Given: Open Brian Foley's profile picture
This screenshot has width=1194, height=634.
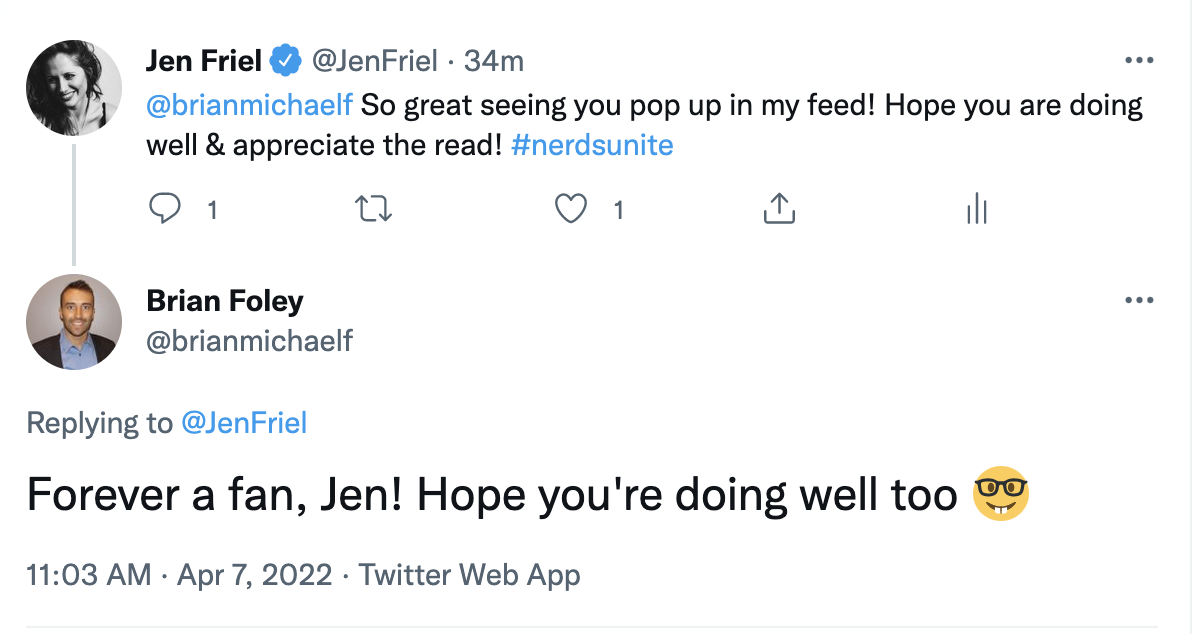Looking at the screenshot, I should point(74,322).
